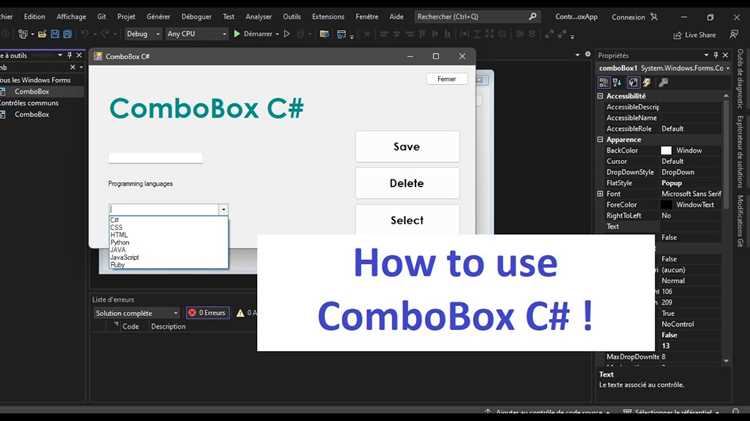The image size is (750, 421).
Task: Toggle the warnings filter in the error list
Action: (x=245, y=313)
